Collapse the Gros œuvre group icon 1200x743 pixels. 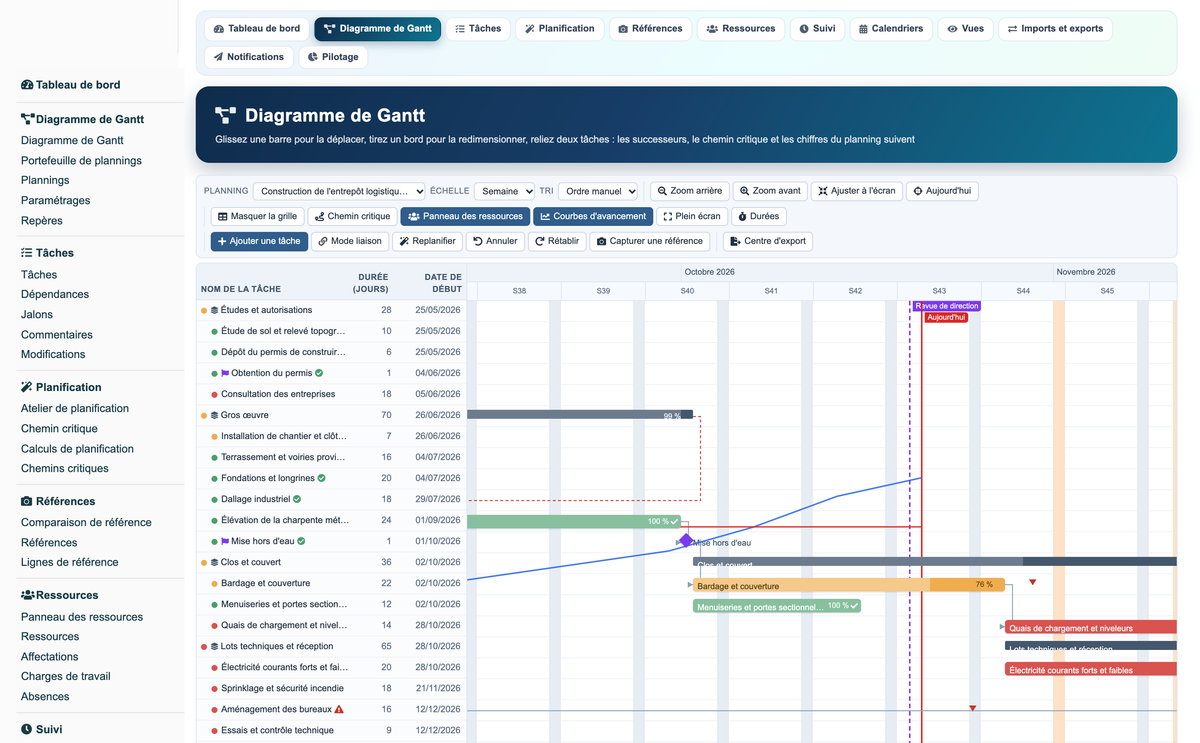coord(214,415)
